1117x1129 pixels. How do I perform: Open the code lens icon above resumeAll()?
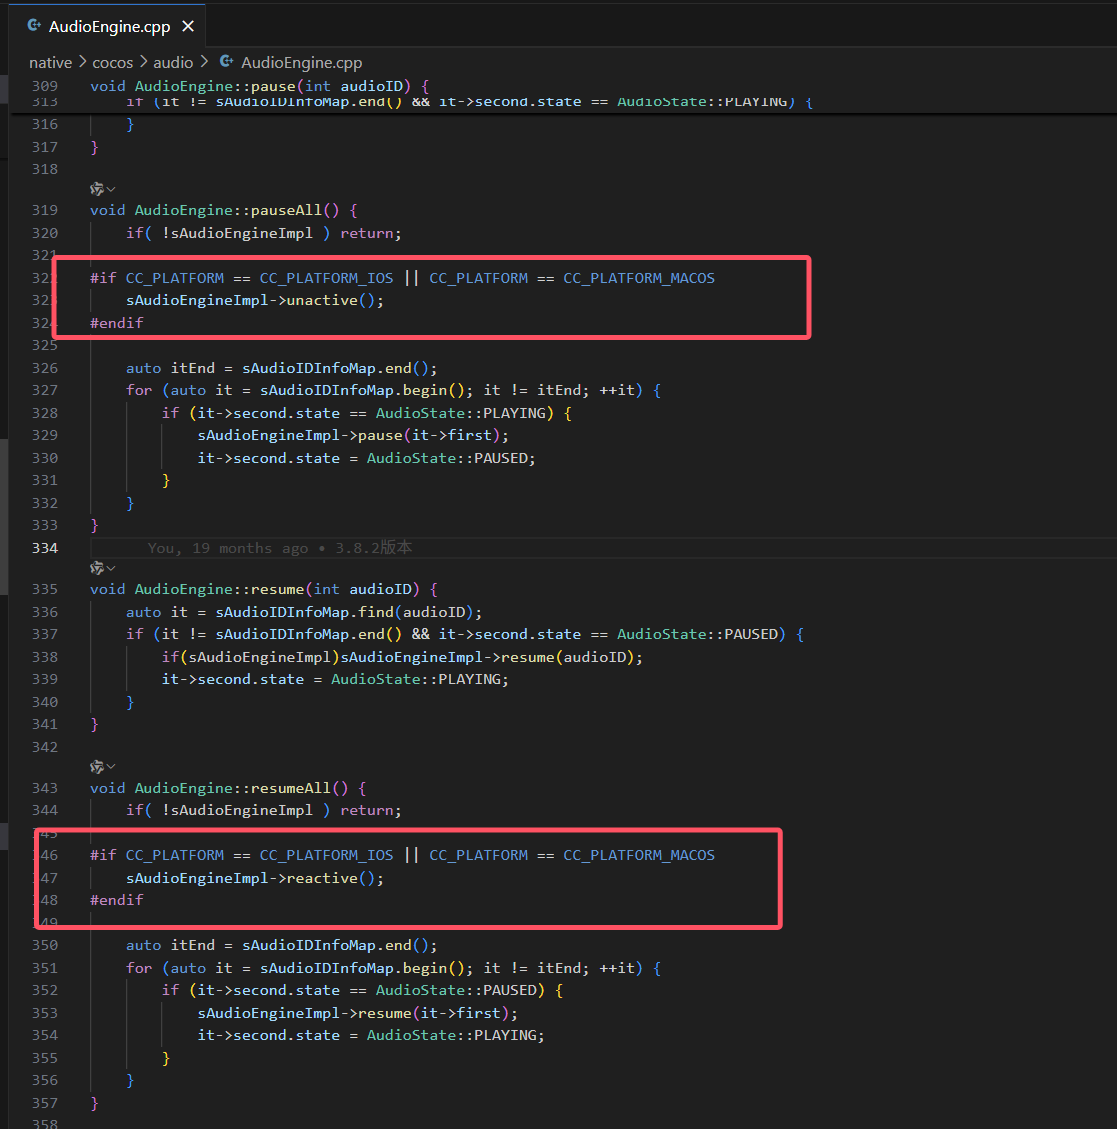102,767
